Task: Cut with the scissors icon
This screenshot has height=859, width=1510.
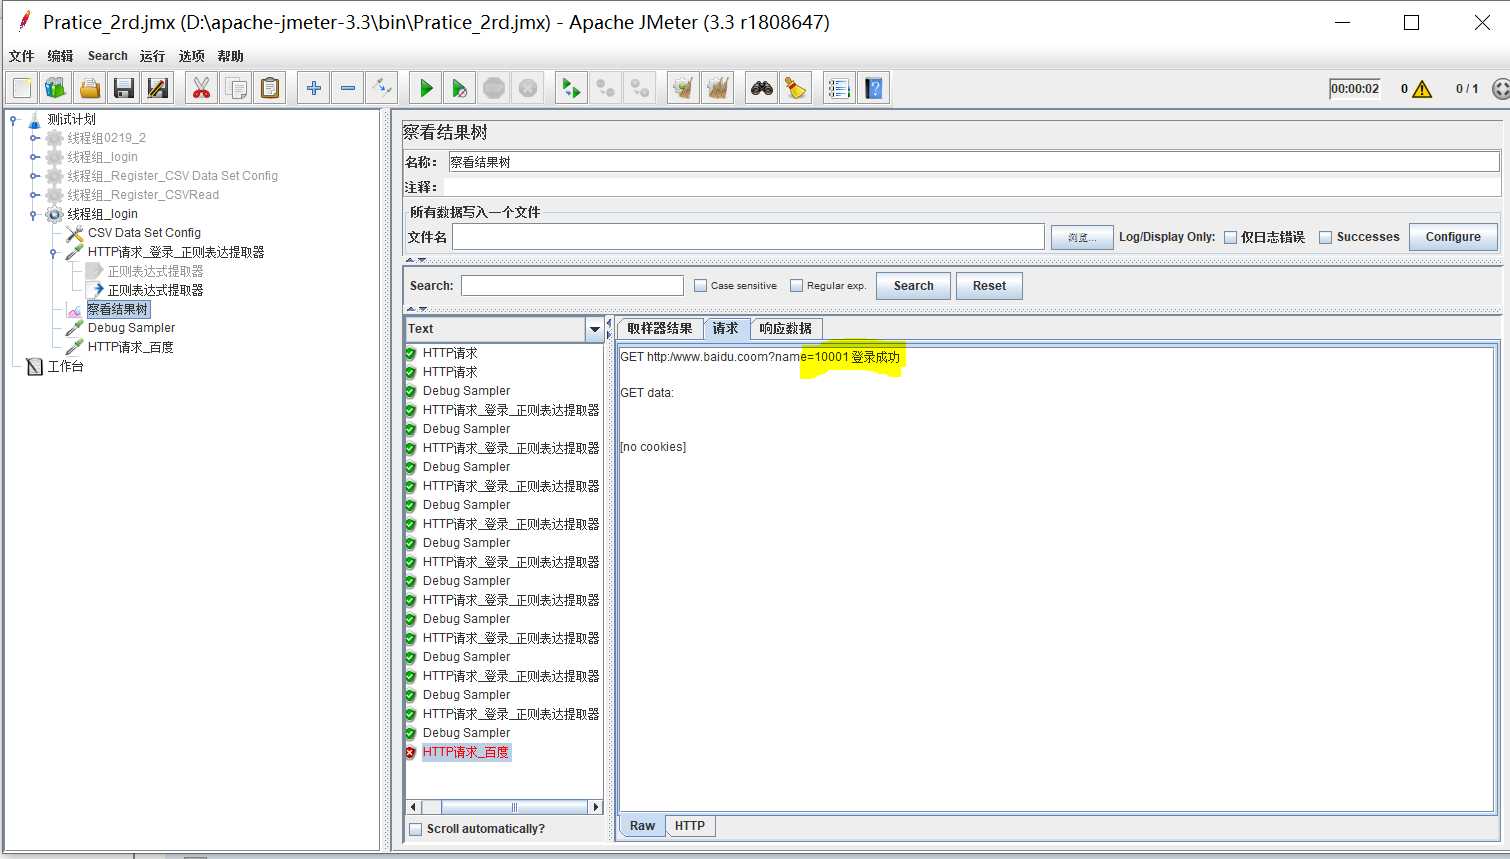Action: point(202,88)
